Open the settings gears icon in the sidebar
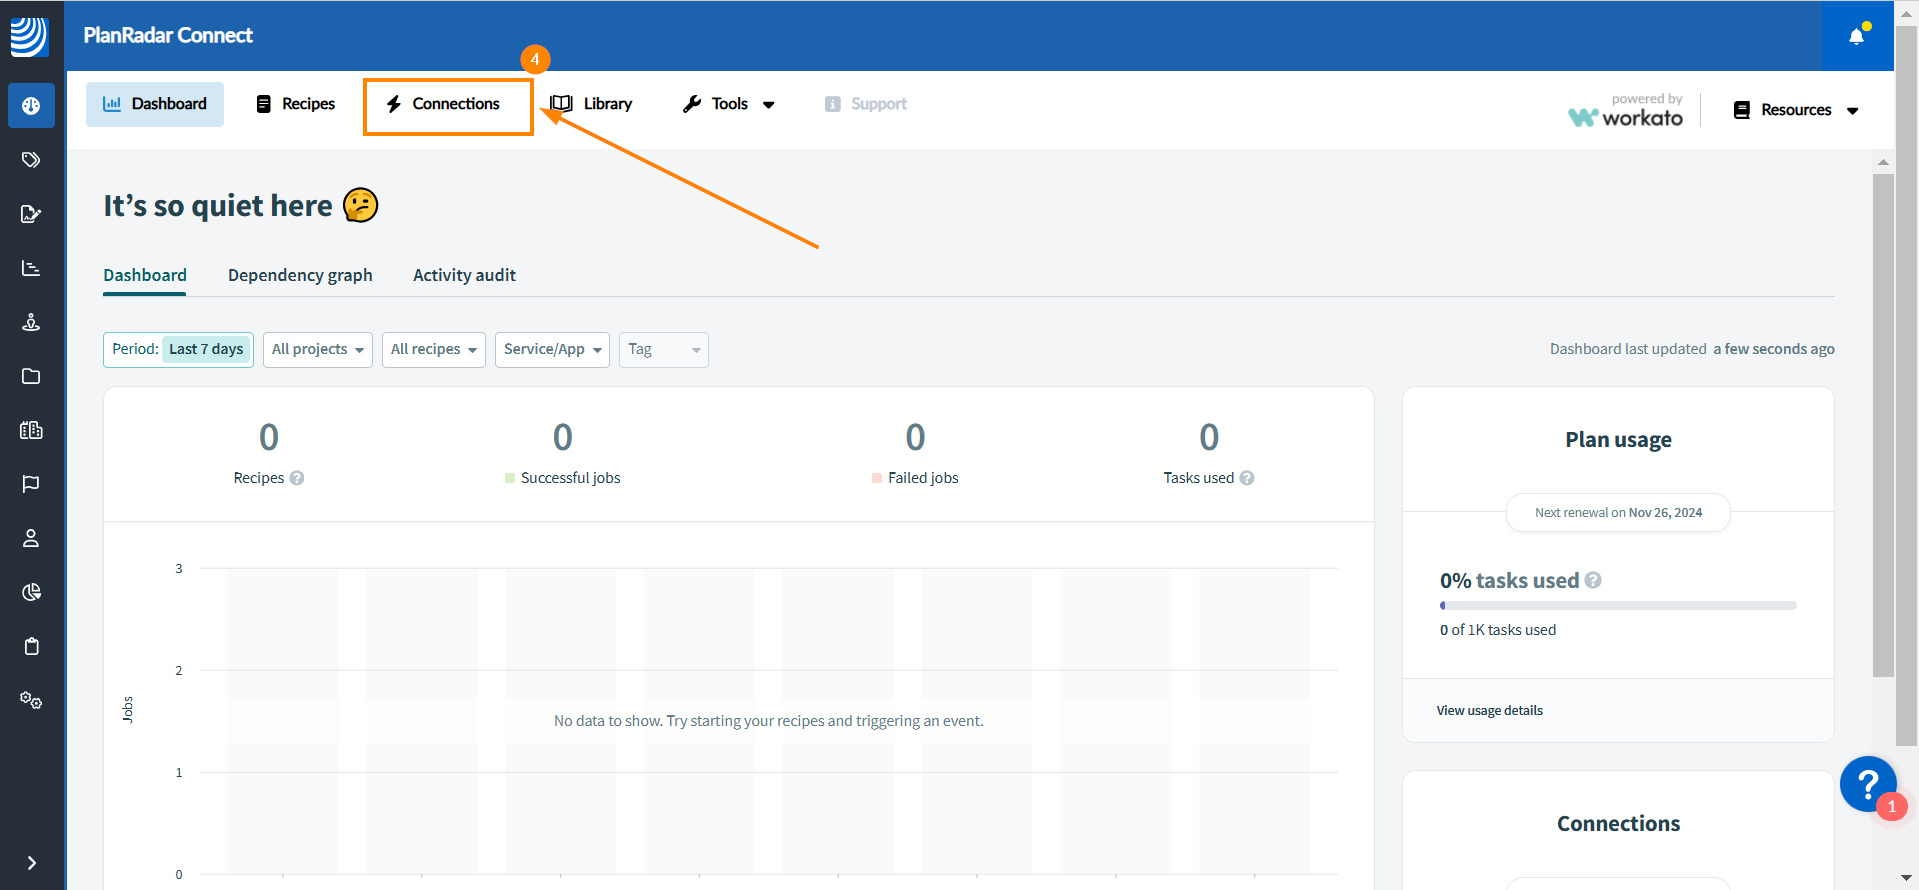The image size is (1919, 890). pos(31,700)
